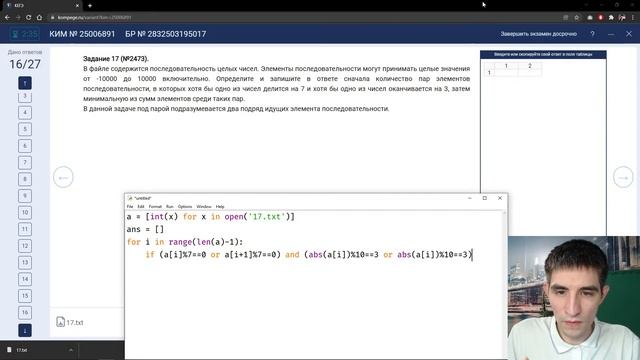
Task: Go back using the browser back arrow
Action: click(7, 18)
